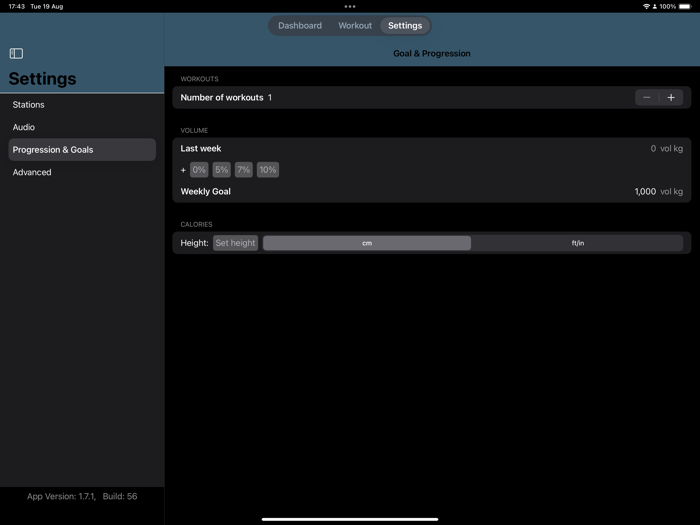Decrease number of workouts with minus
The height and width of the screenshot is (525, 700).
(647, 97)
